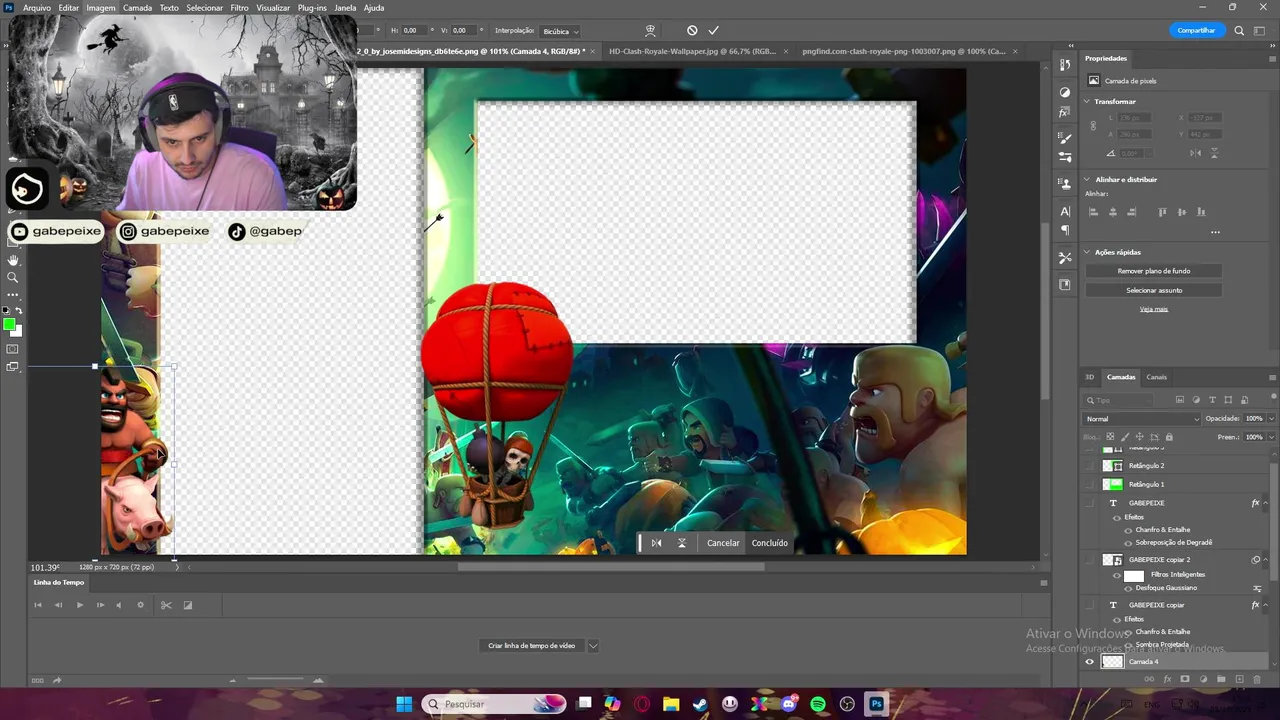Click the warp mode icon in options bar
1280x720 pixels.
pyautogui.click(x=650, y=31)
